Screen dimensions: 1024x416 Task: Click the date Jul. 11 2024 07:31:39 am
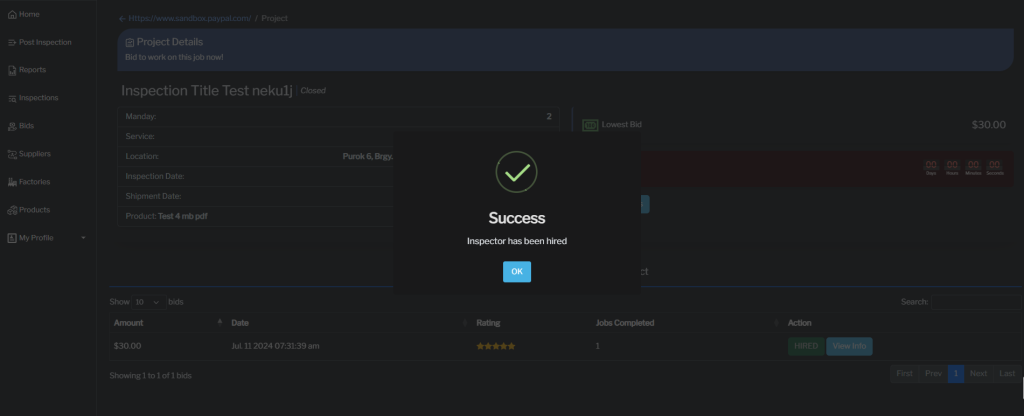275,346
